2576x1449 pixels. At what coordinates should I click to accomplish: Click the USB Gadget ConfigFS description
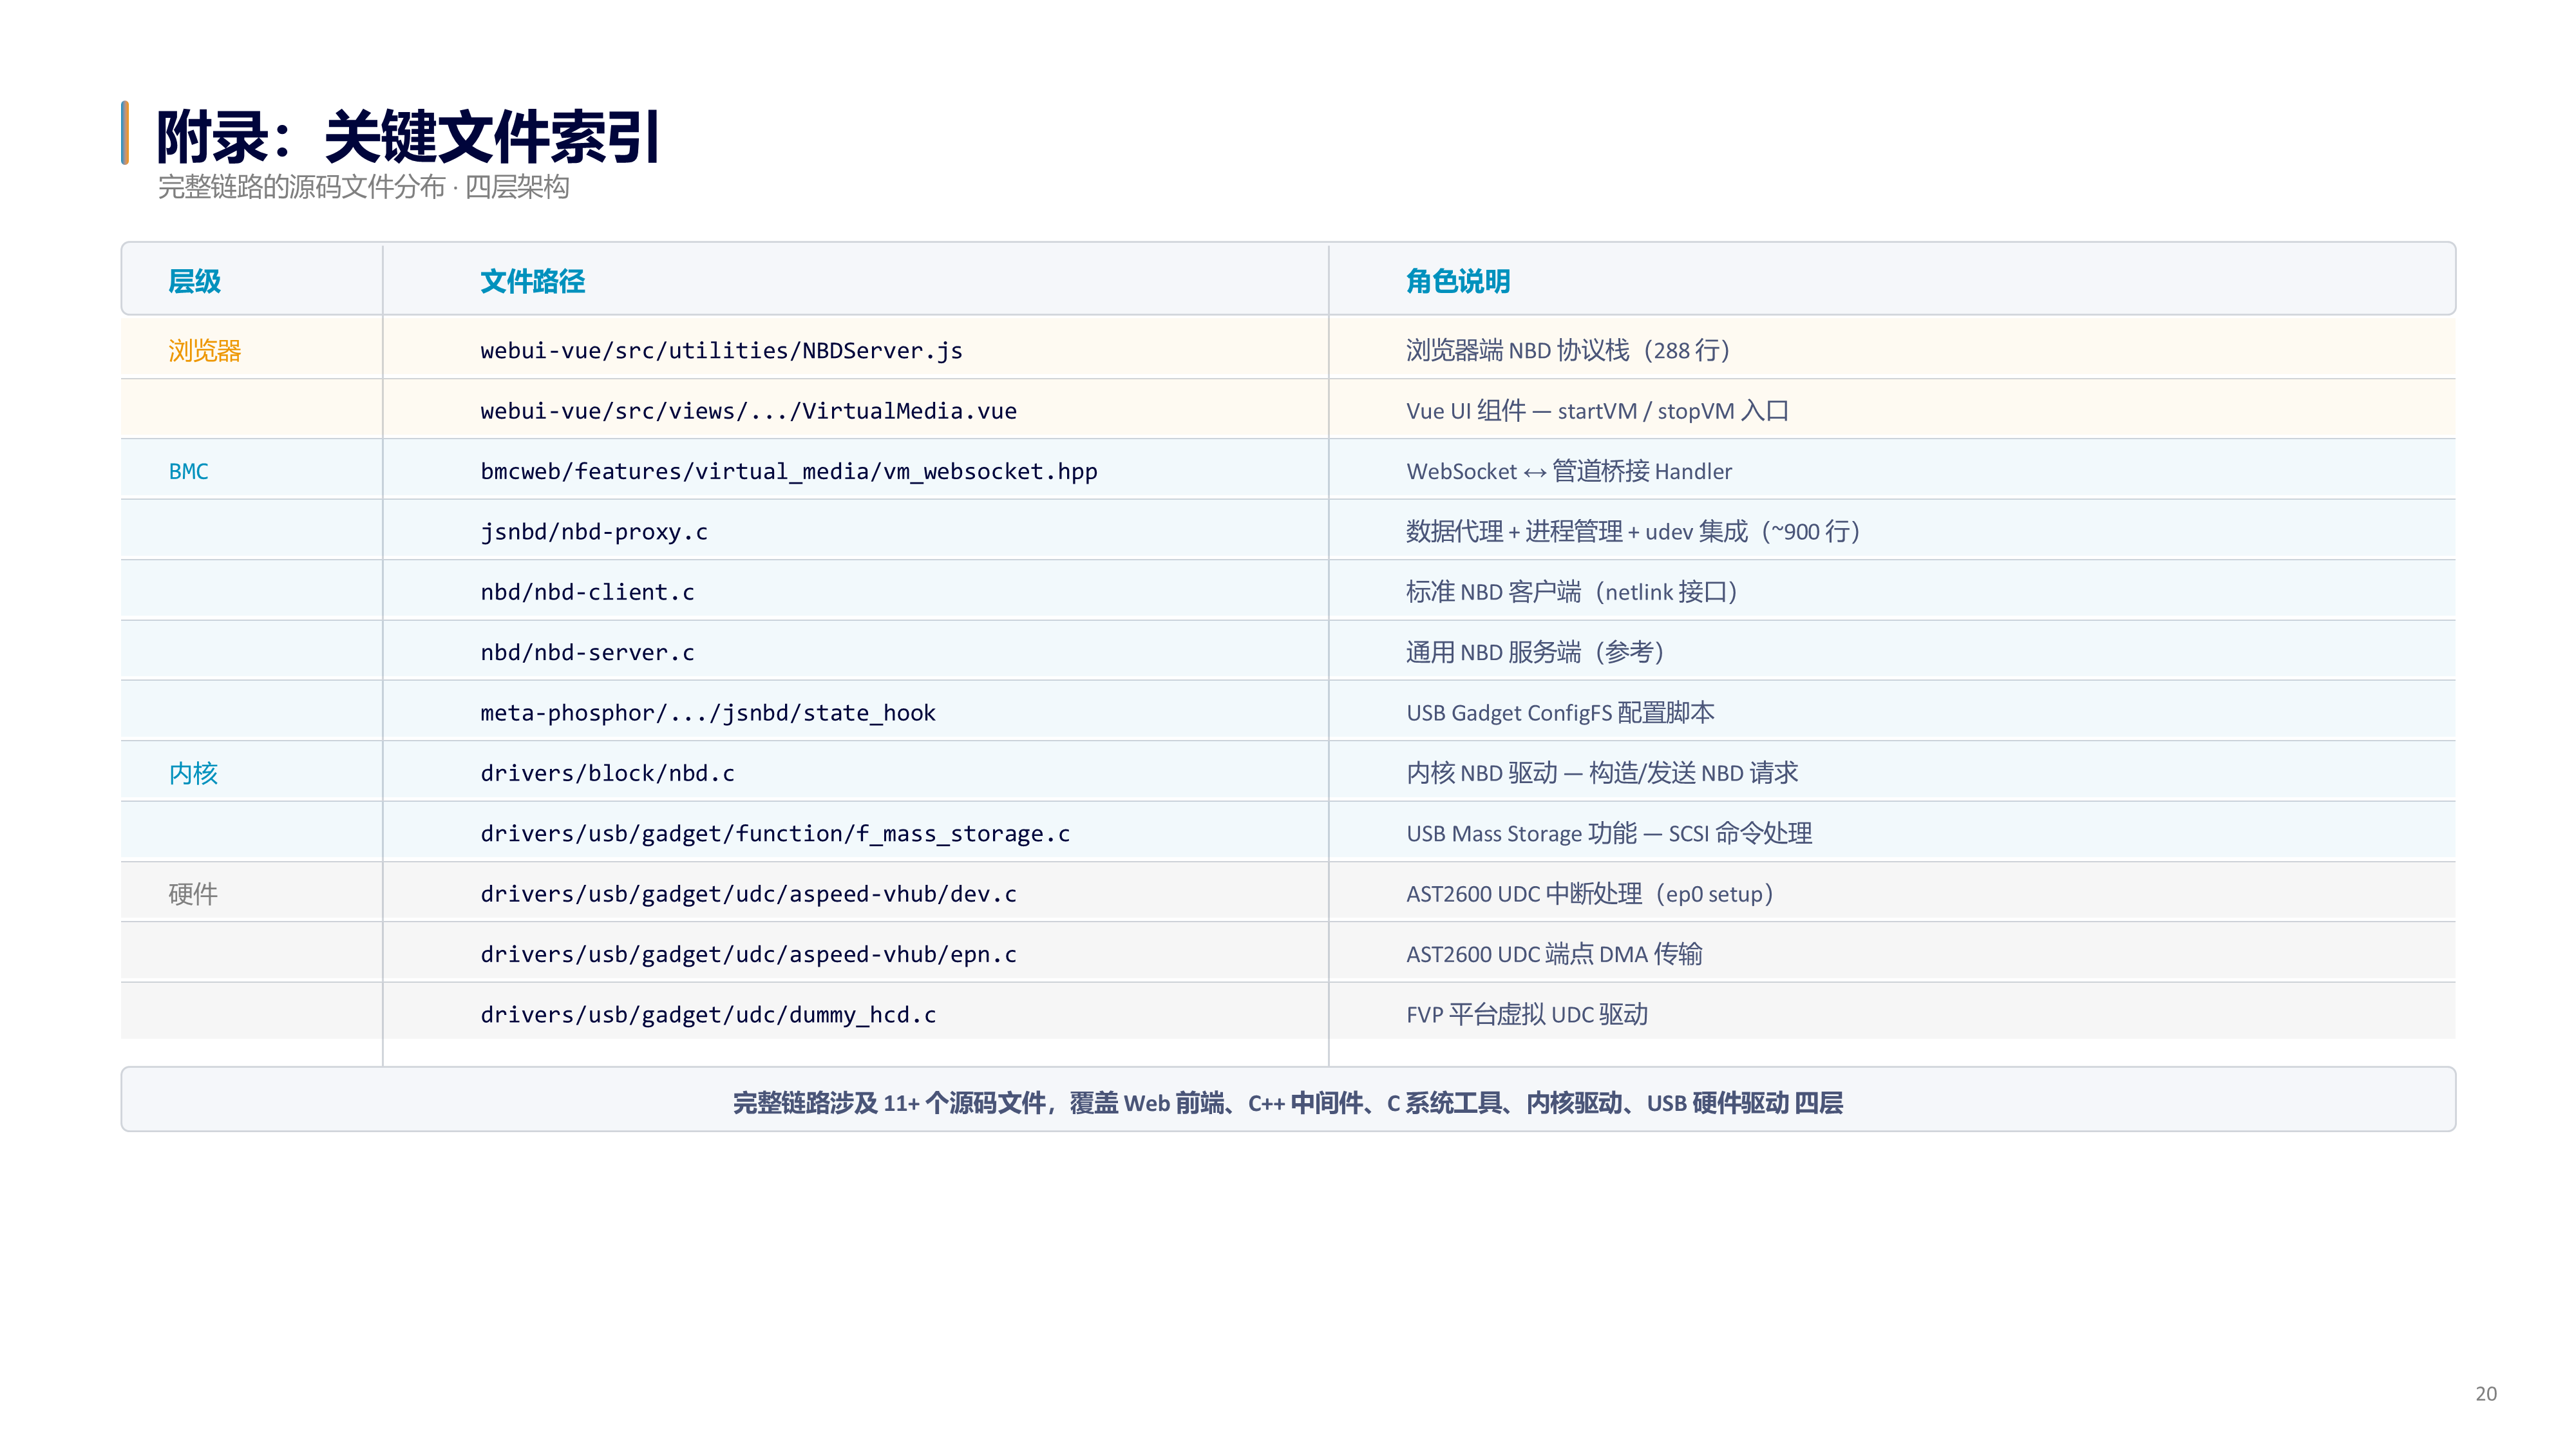1560,713
